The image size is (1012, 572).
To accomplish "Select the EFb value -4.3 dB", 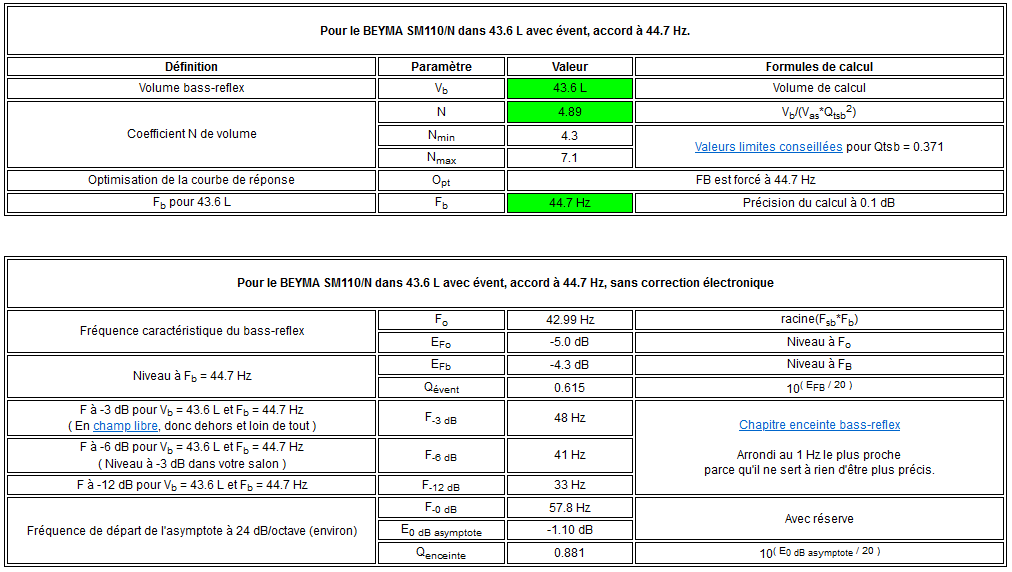I will (569, 365).
